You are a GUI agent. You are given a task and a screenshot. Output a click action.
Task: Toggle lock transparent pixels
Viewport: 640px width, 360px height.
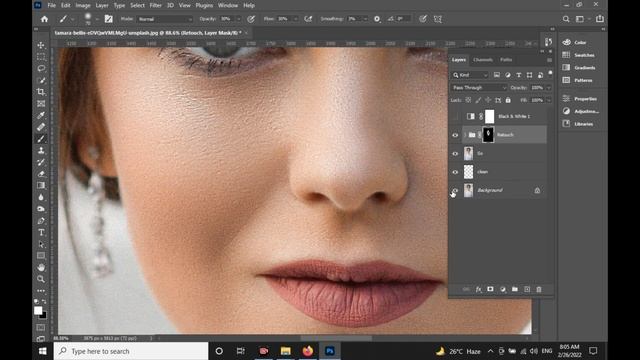[468, 100]
